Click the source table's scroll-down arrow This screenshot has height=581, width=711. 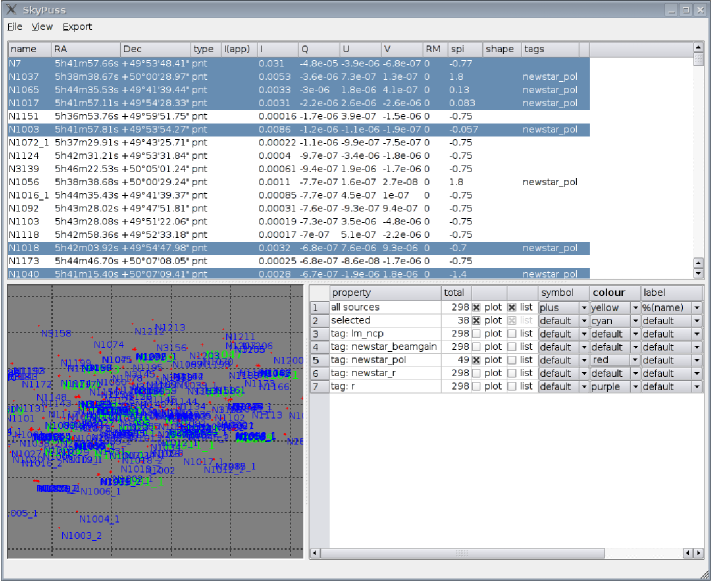coord(697,272)
